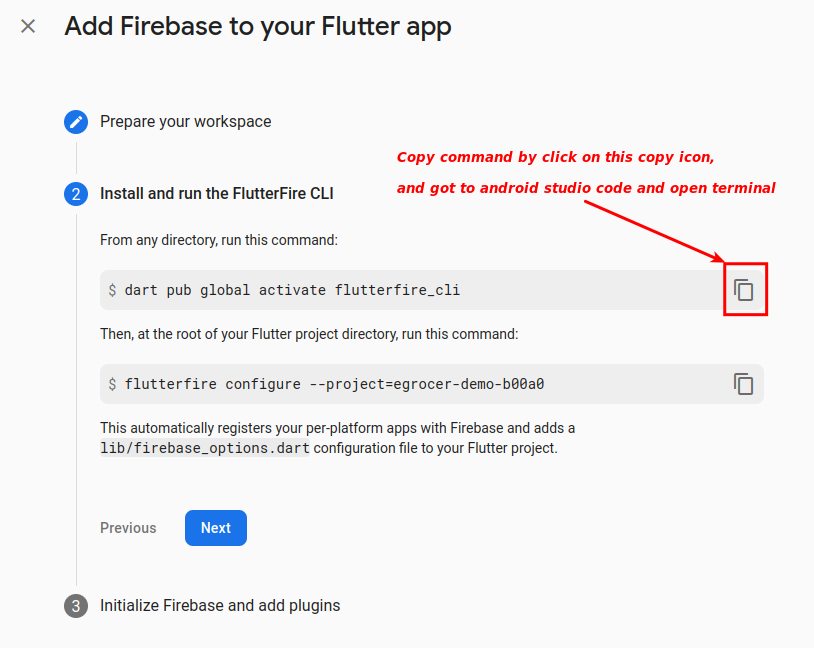Click the dollar prompt before flutterfire command
This screenshot has width=814, height=648.
pos(112,384)
